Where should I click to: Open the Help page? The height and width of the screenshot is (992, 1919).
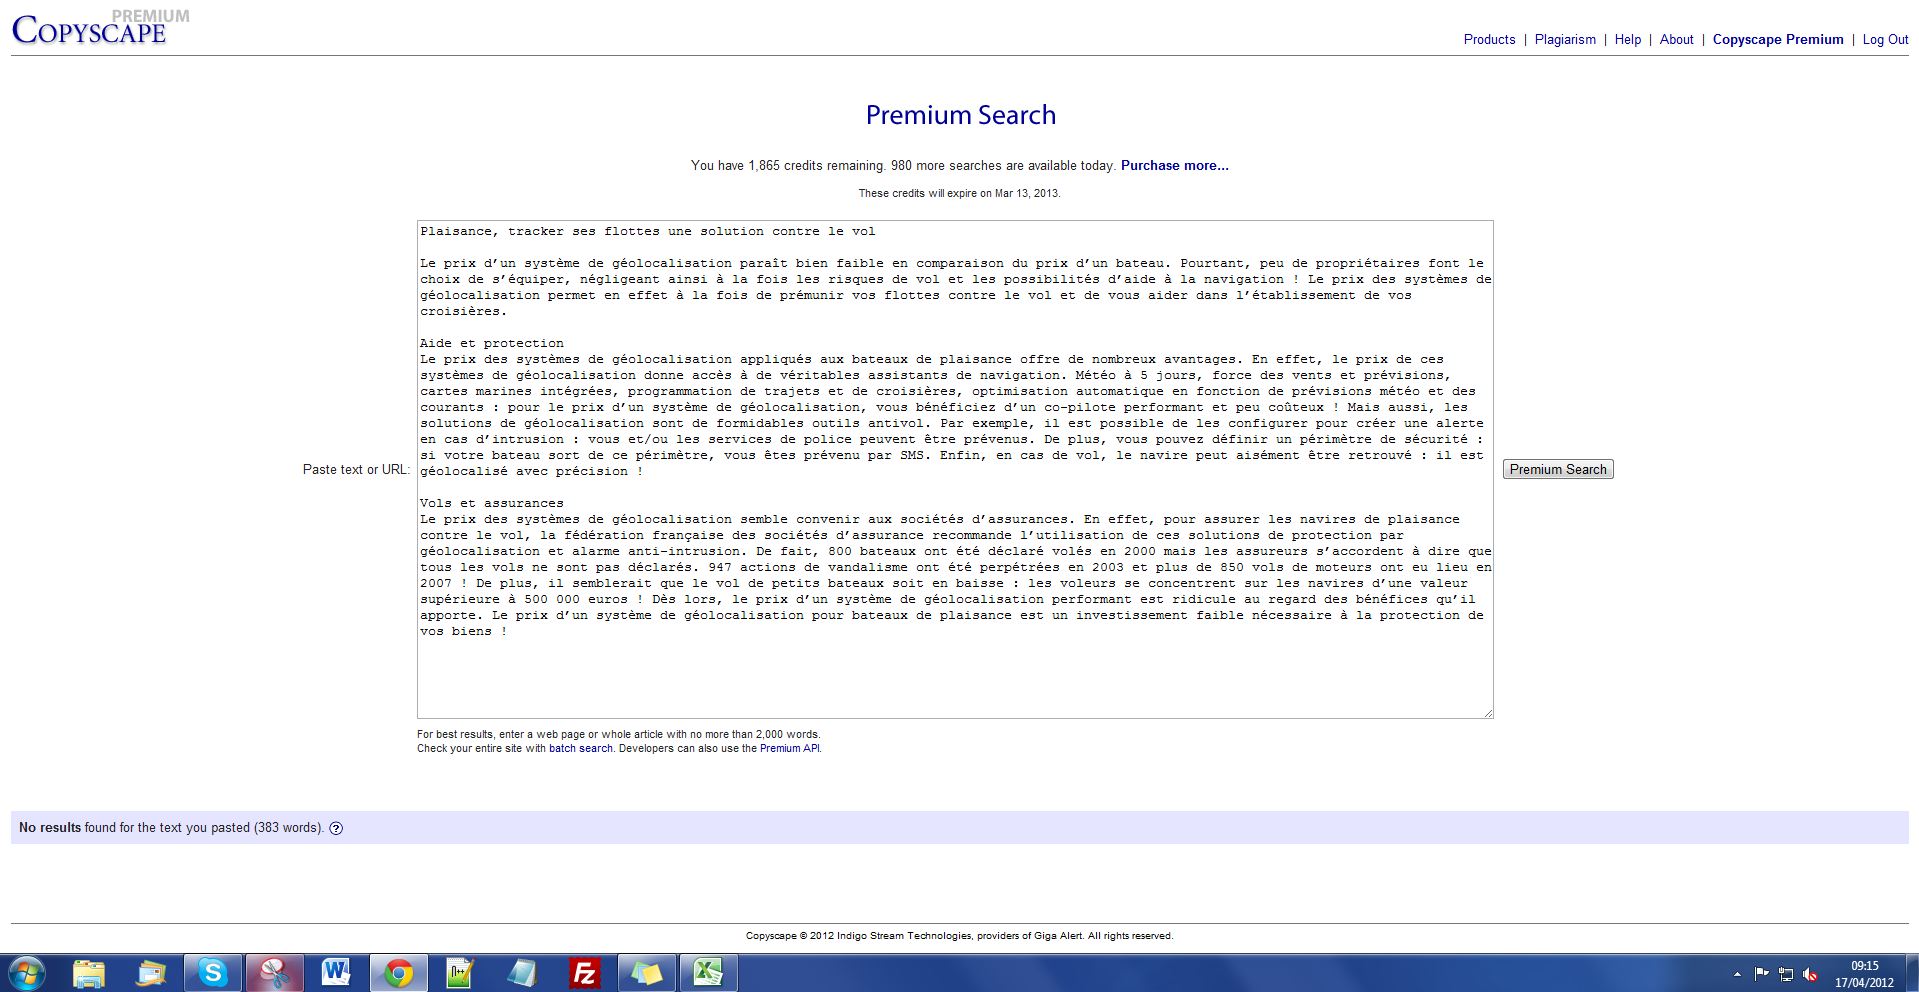[x=1627, y=40]
